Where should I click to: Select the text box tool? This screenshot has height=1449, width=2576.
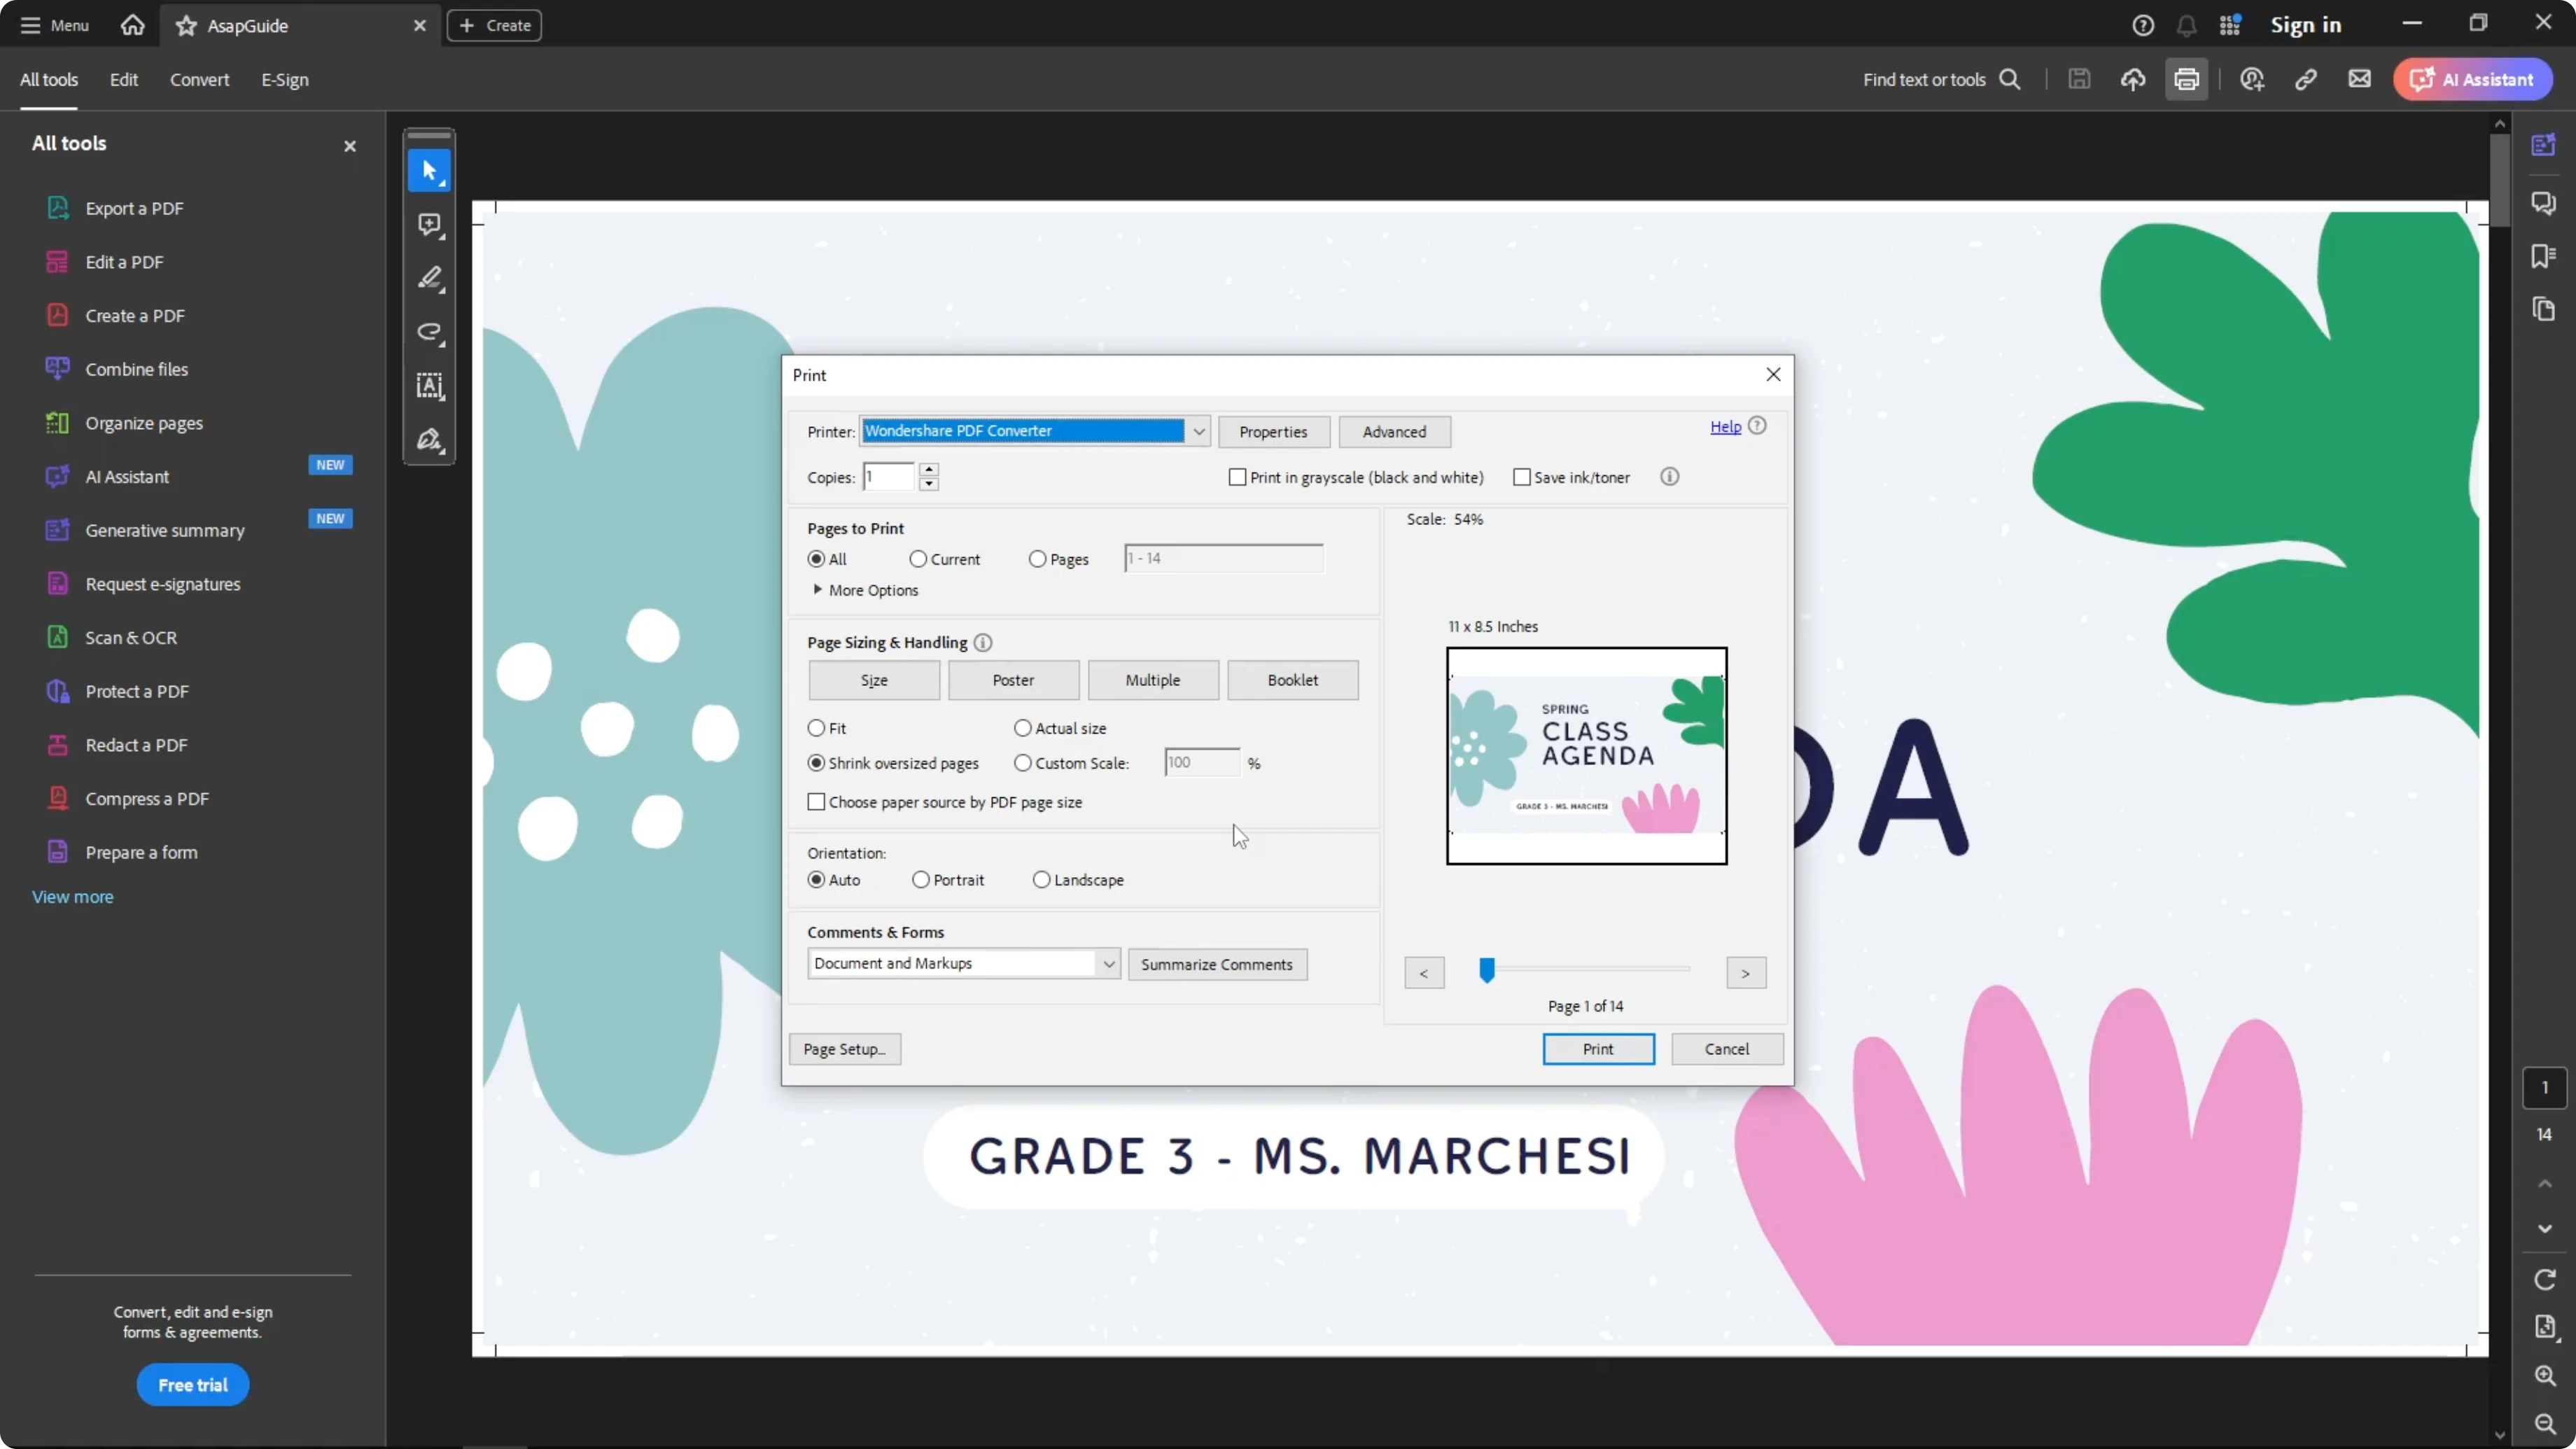(429, 386)
